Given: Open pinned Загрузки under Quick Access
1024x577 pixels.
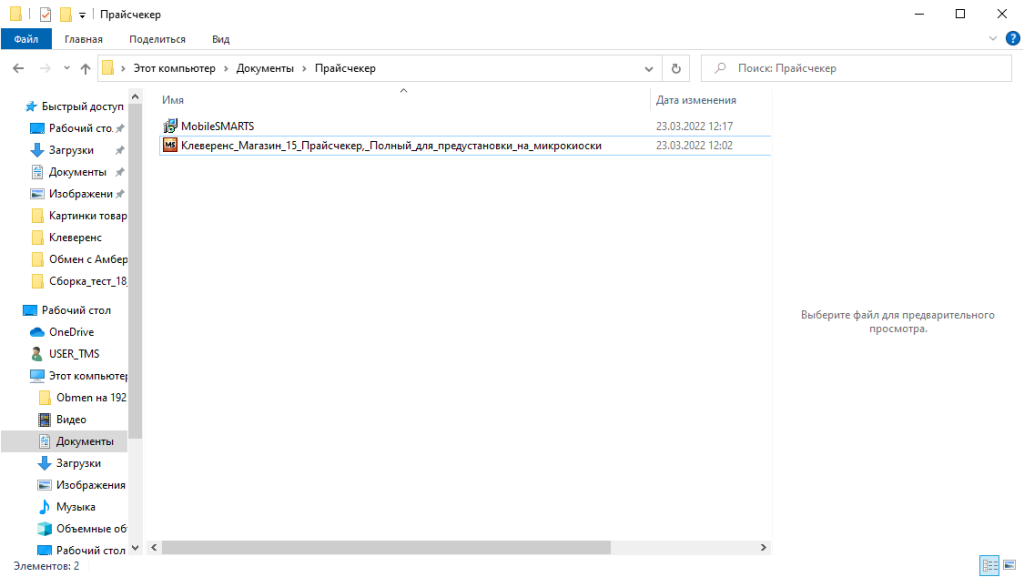Looking at the screenshot, I should [x=71, y=150].
